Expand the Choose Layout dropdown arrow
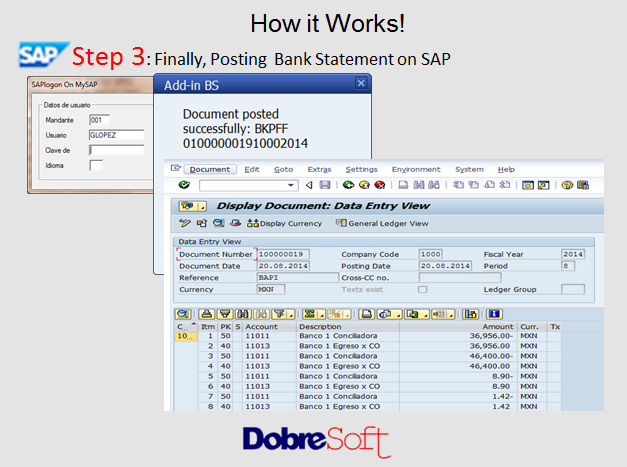The height and width of the screenshot is (467, 627). point(451,315)
